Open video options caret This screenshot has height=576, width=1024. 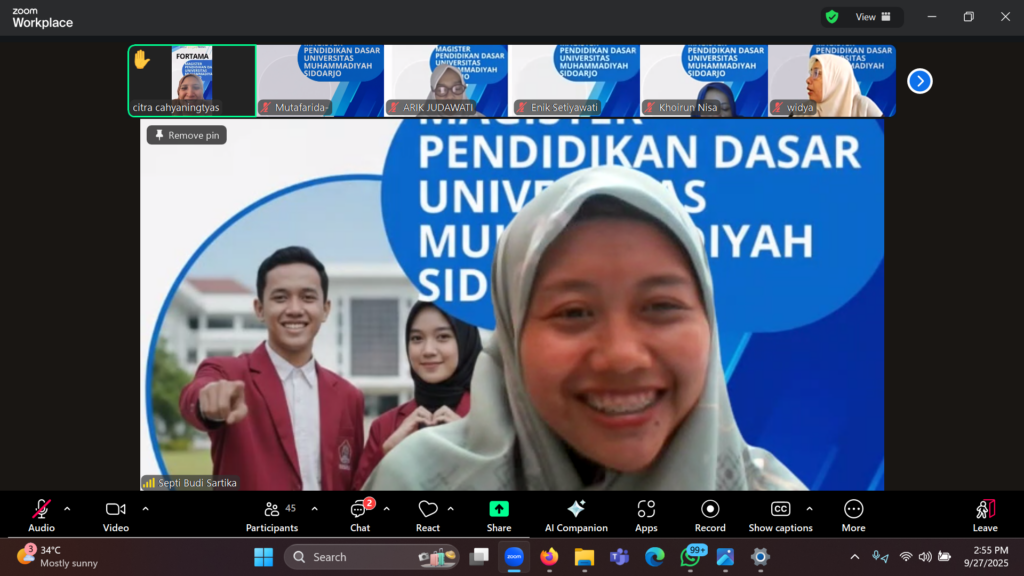coord(145,509)
